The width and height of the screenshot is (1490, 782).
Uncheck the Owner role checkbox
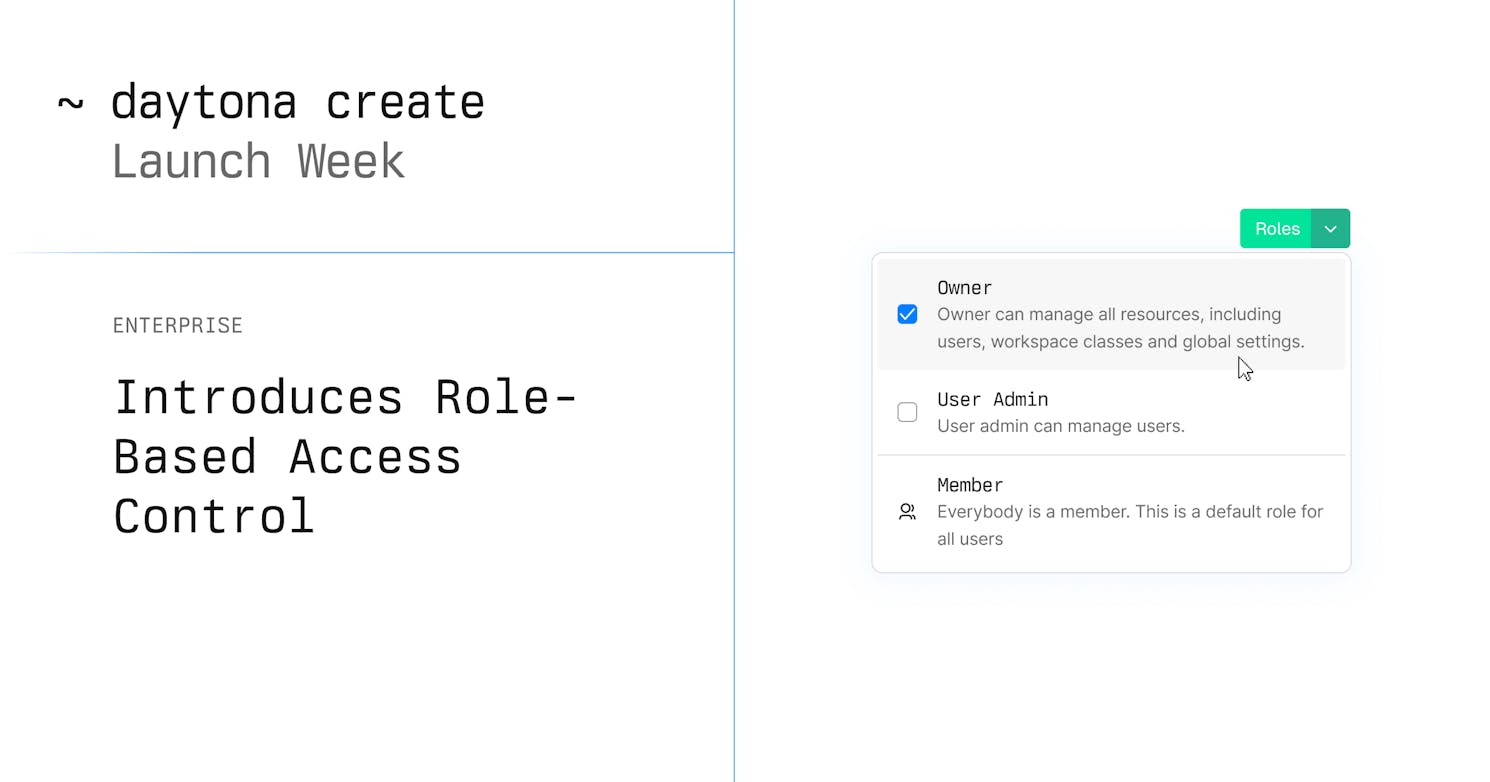(x=907, y=314)
